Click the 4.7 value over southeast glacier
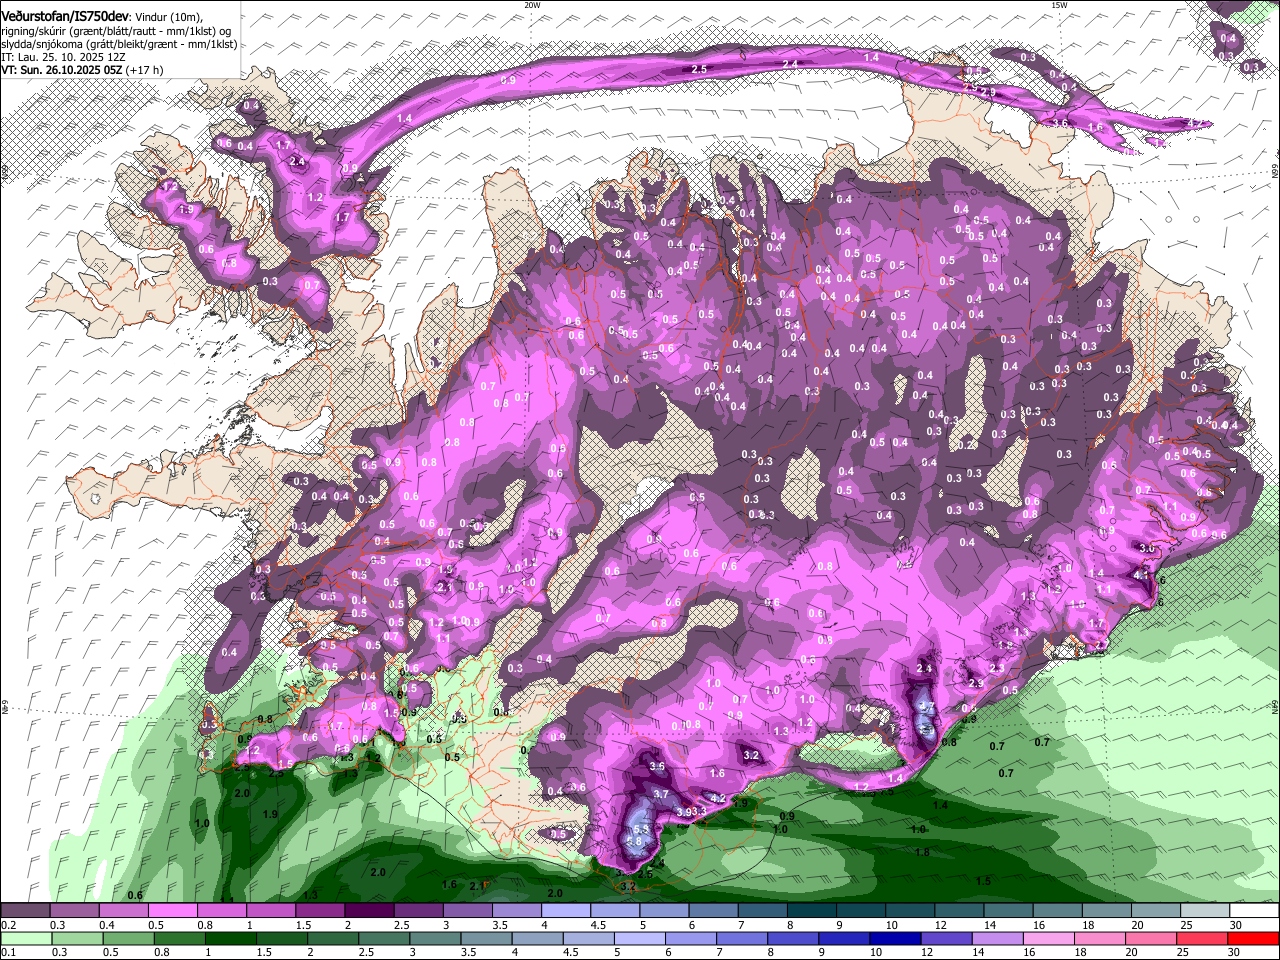This screenshot has width=1280, height=960. pyautogui.click(x=926, y=707)
